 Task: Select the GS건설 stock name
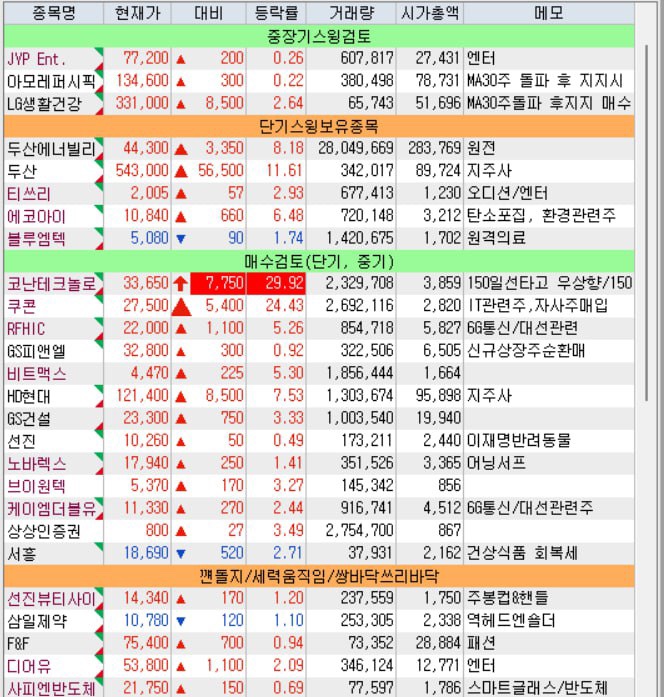[29, 419]
